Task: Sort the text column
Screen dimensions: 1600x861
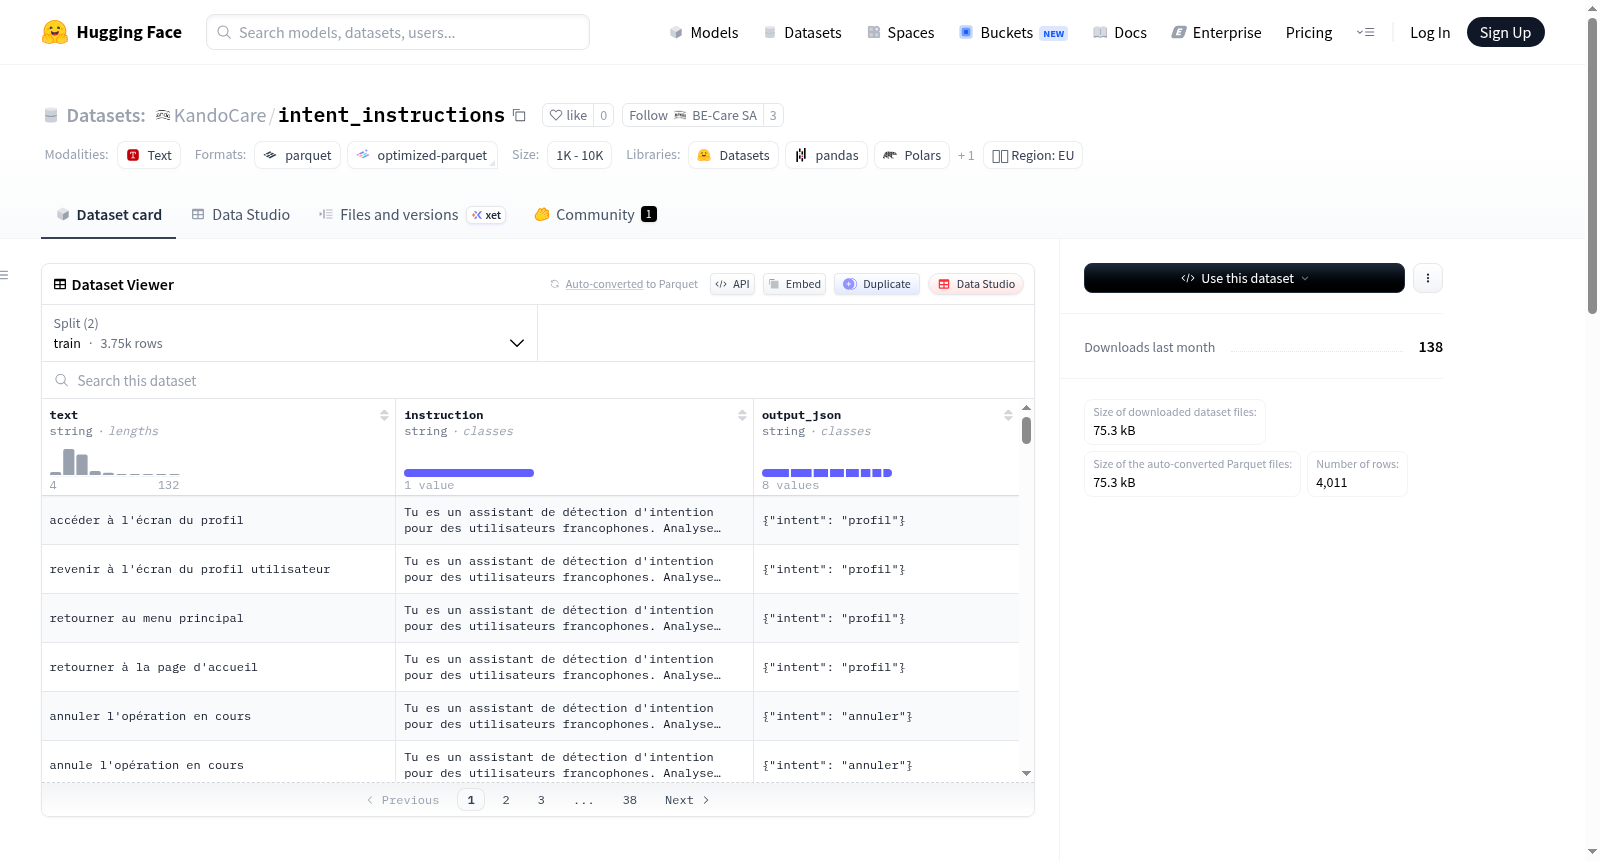Action: [384, 415]
